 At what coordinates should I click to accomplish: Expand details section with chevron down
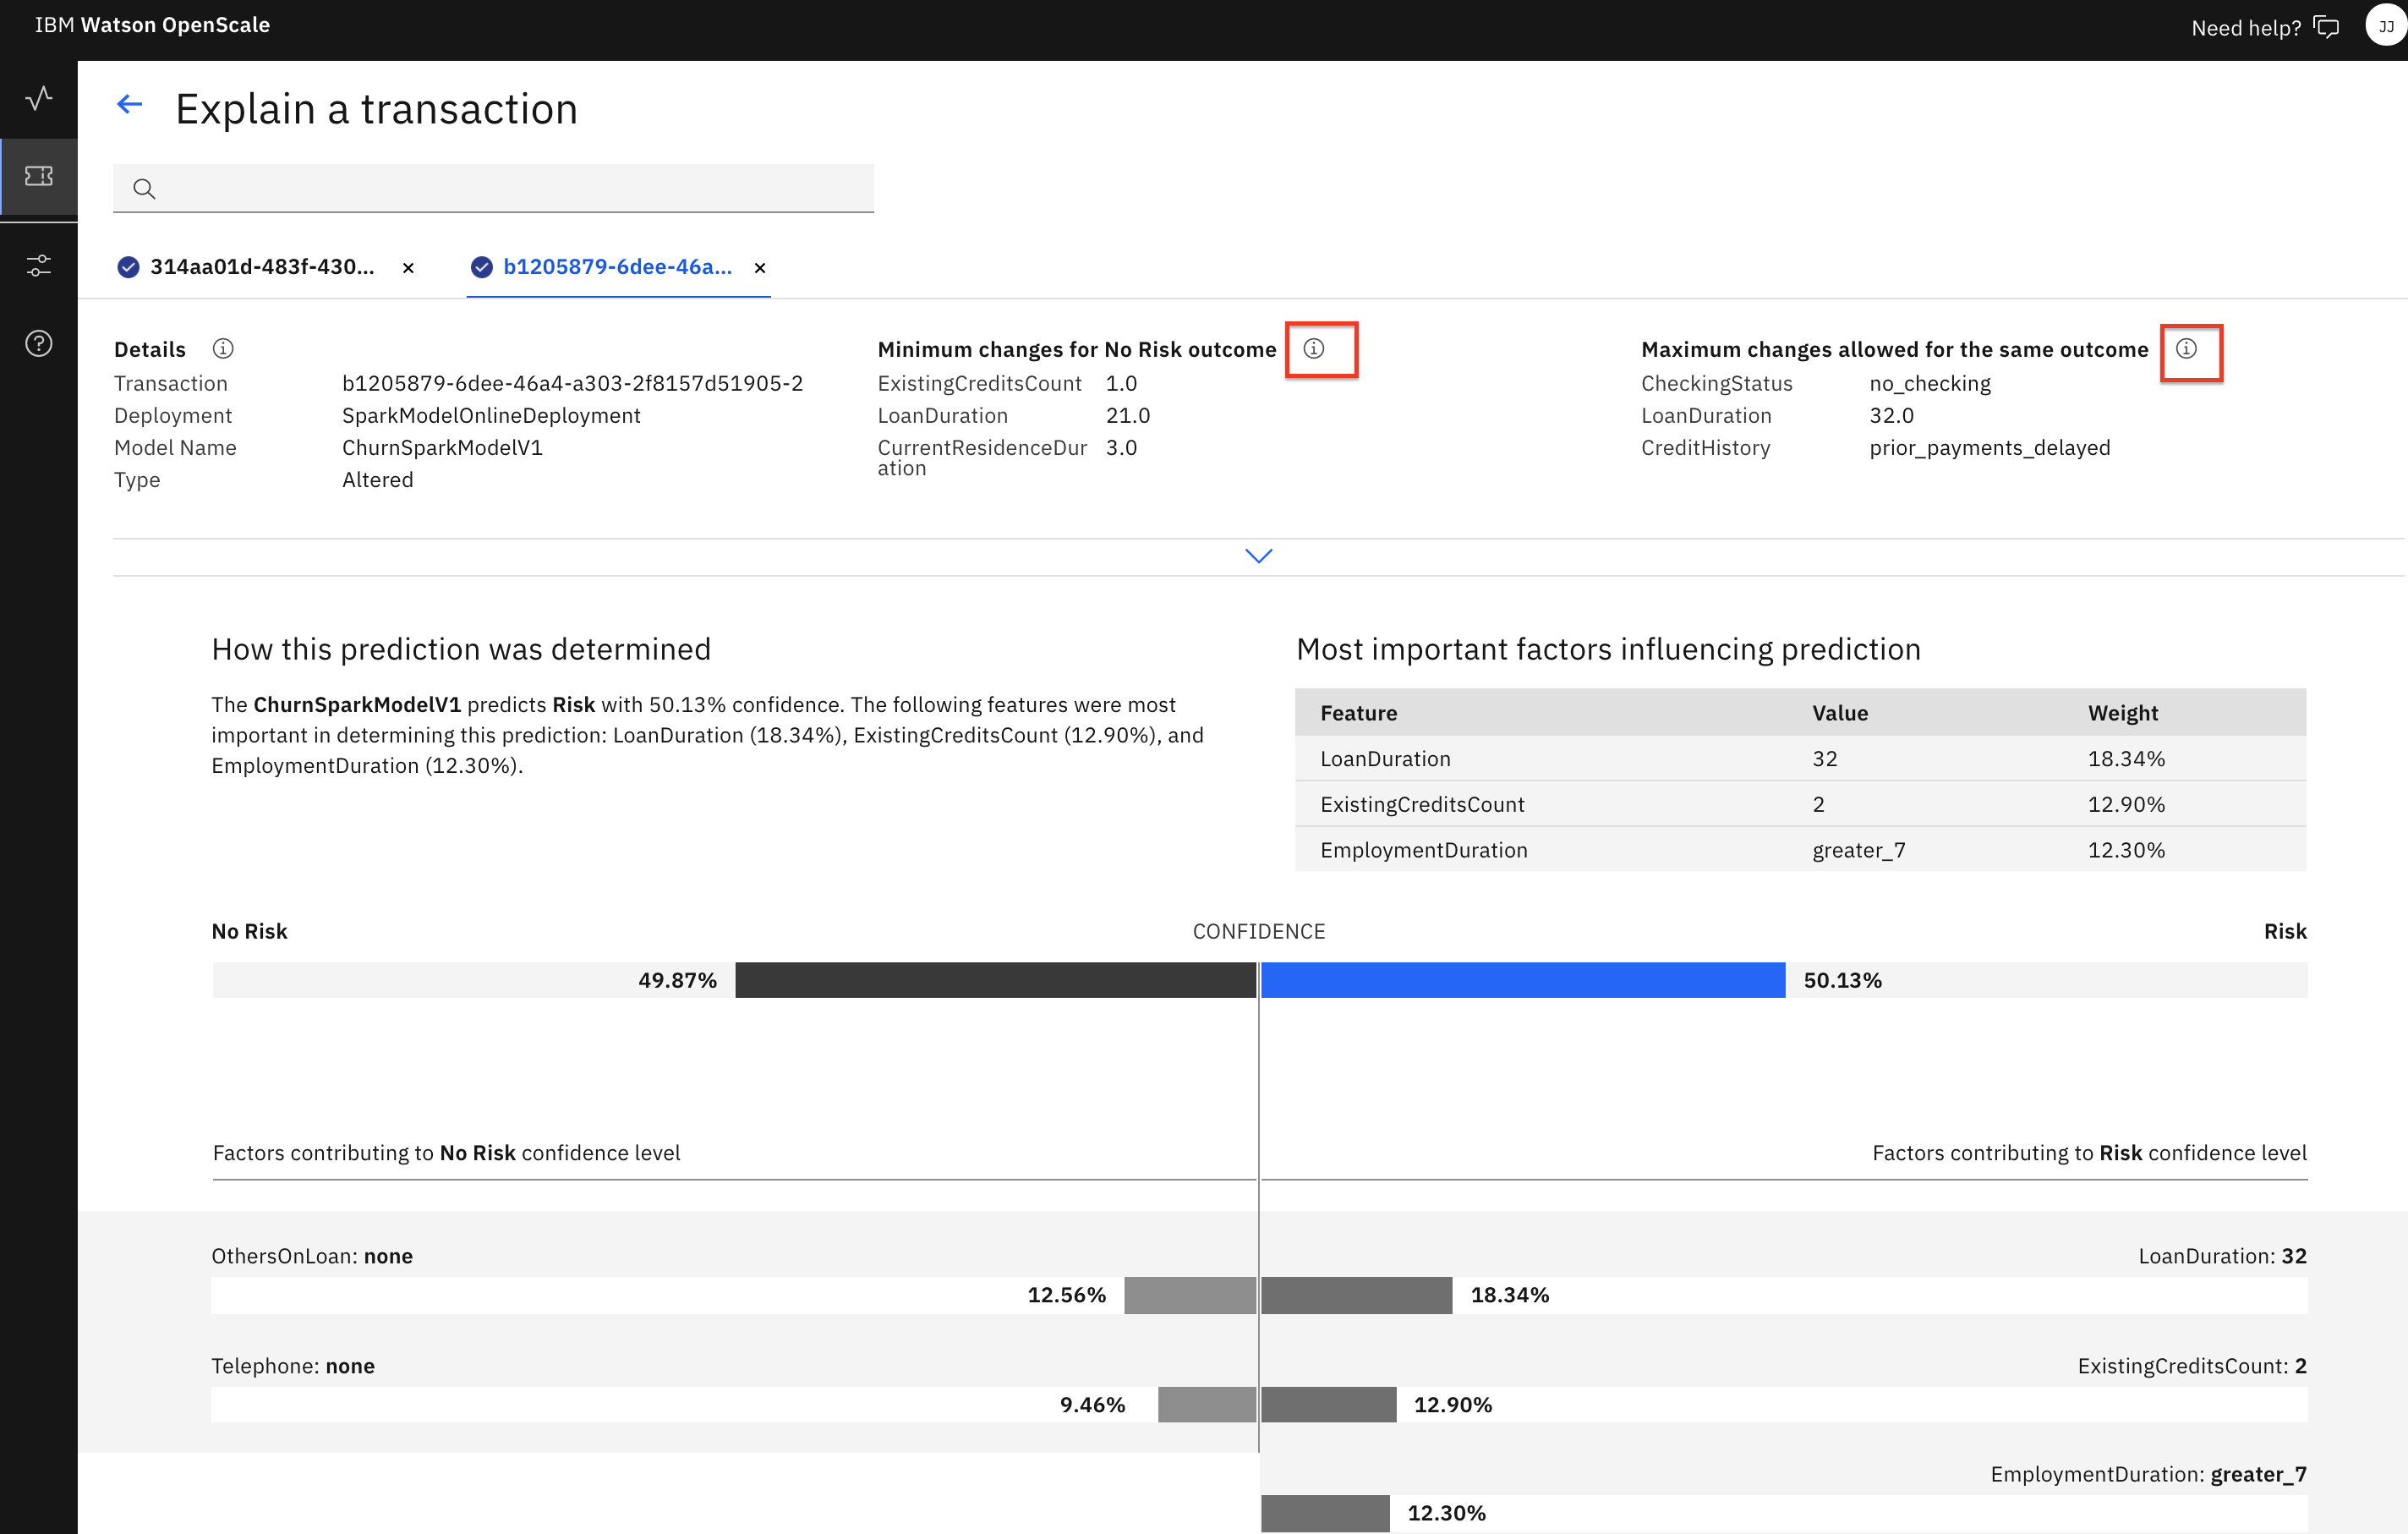pyautogui.click(x=1258, y=556)
